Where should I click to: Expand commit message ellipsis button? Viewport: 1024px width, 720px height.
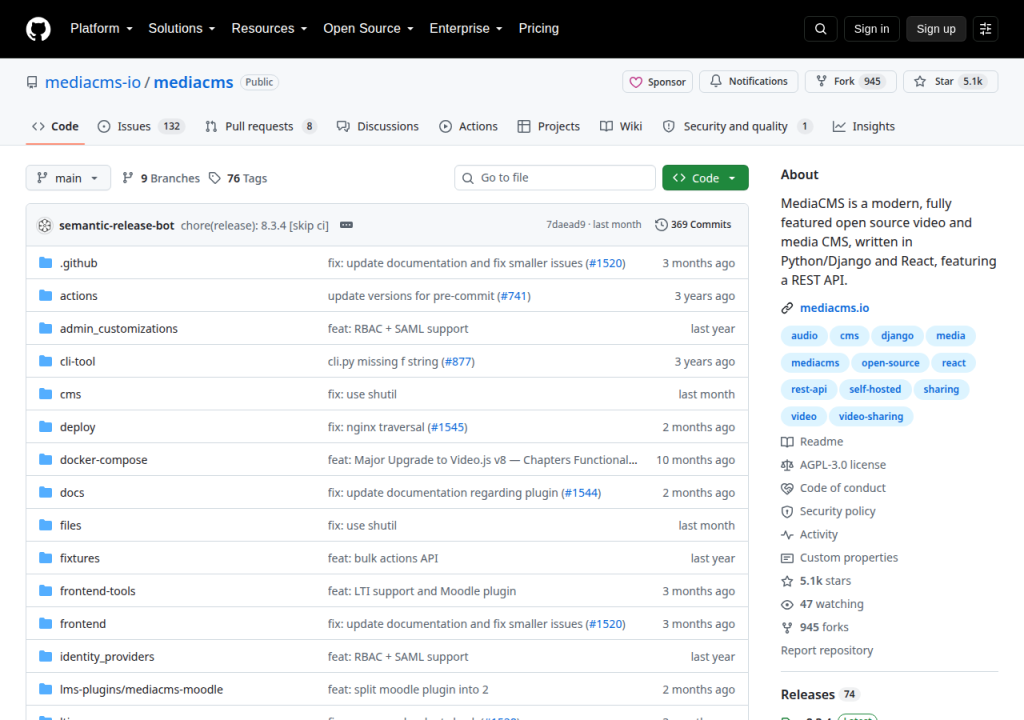tap(346, 225)
